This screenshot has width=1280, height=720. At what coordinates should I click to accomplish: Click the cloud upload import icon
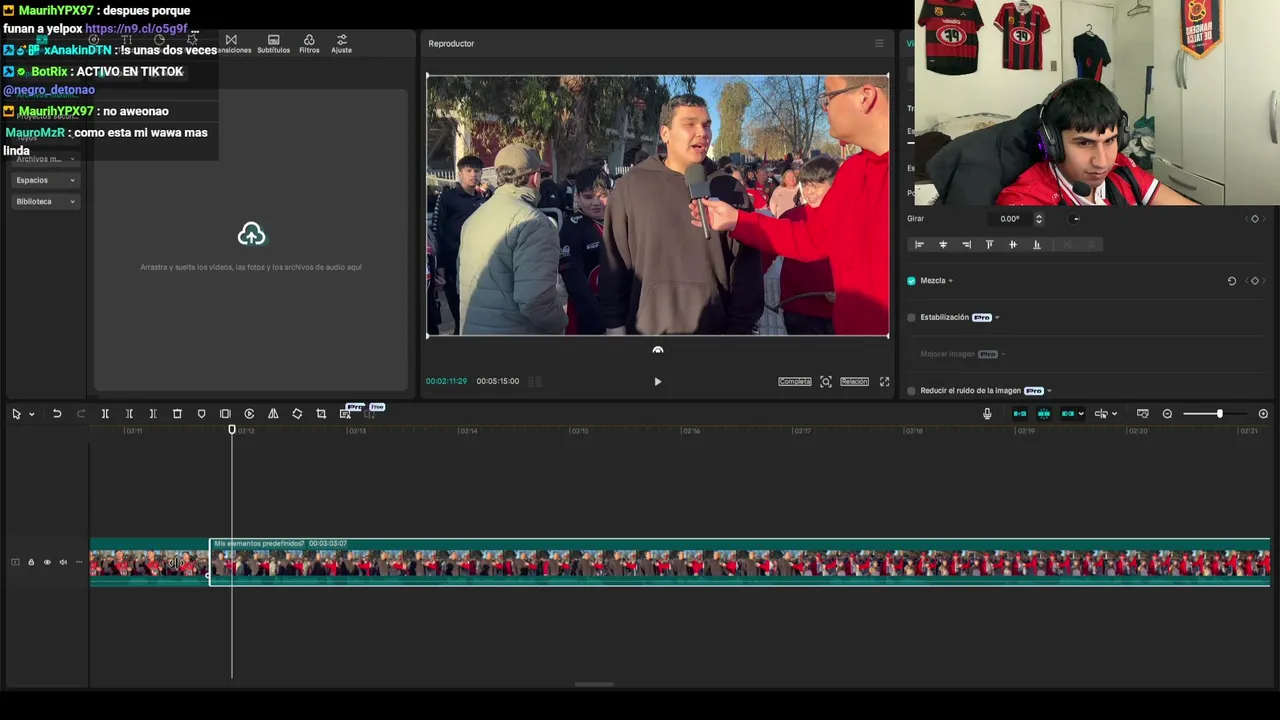pos(251,234)
